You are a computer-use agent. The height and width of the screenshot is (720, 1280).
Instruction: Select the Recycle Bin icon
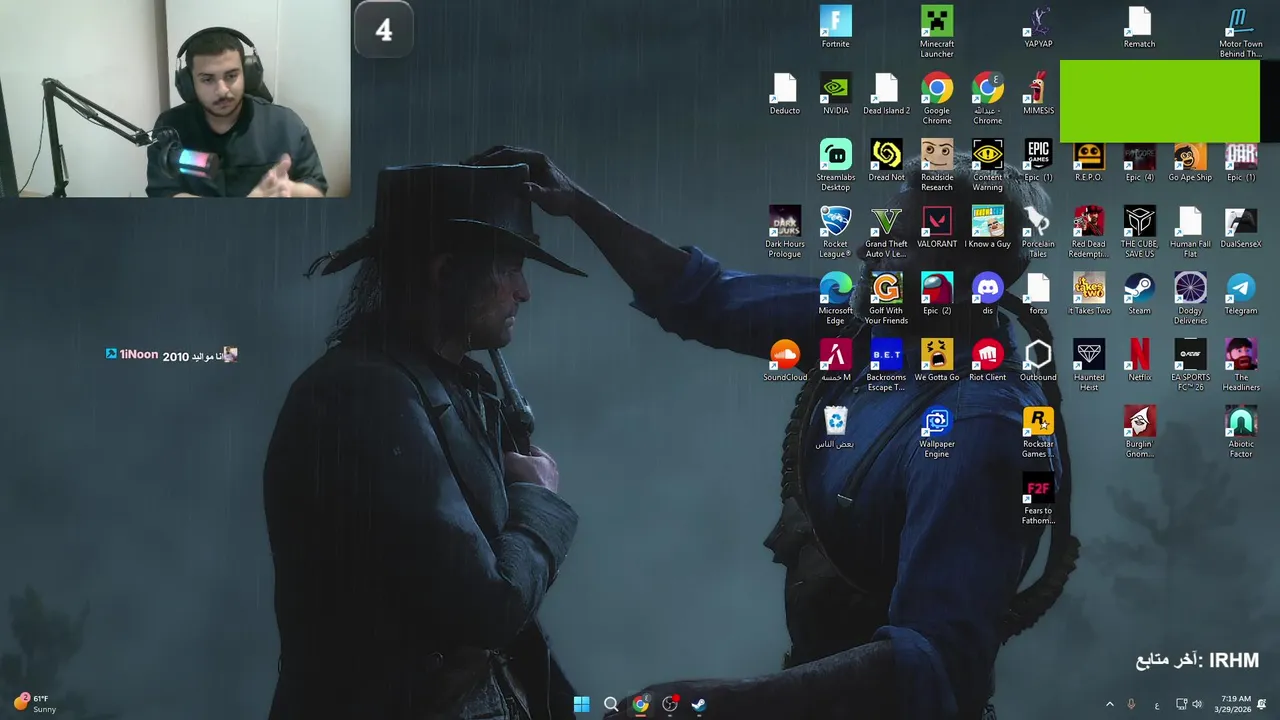pyautogui.click(x=835, y=428)
